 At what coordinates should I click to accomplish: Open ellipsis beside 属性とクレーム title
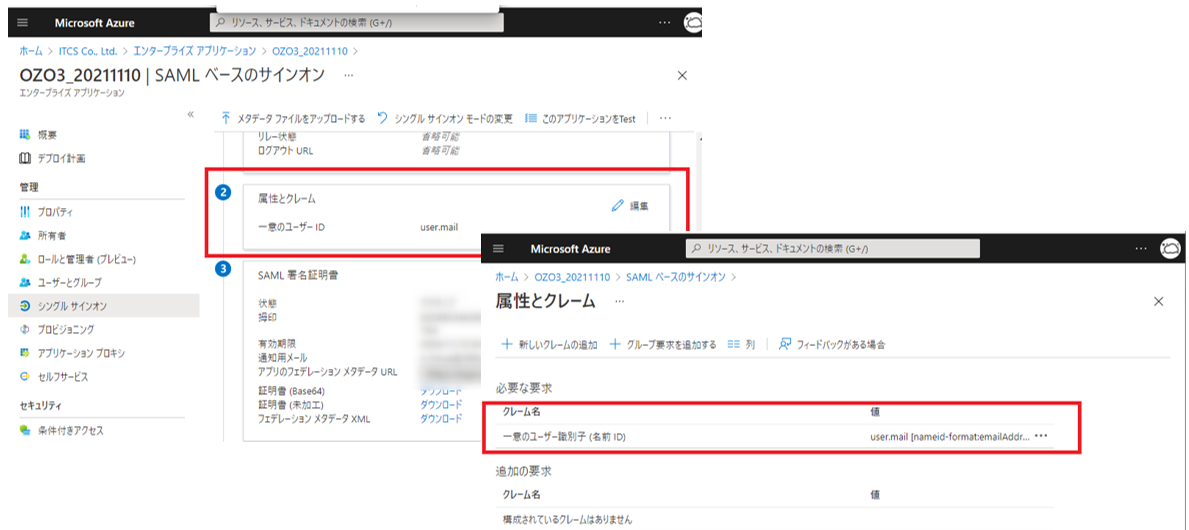tap(620, 301)
